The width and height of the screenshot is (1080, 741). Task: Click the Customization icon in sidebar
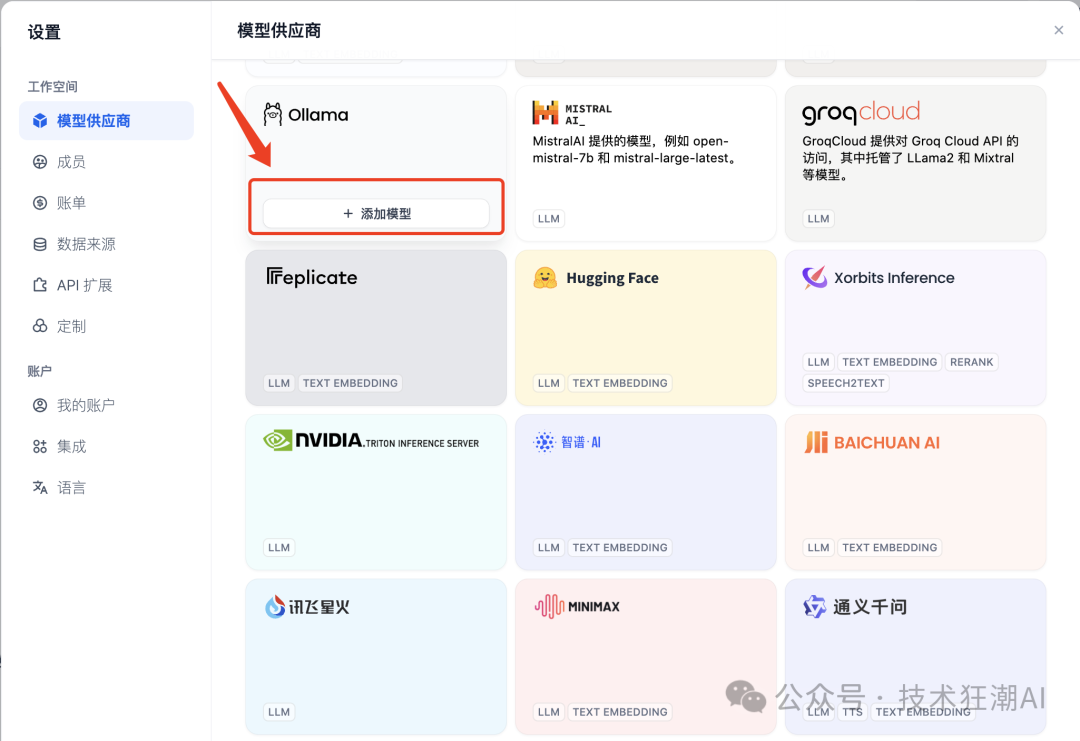[40, 326]
